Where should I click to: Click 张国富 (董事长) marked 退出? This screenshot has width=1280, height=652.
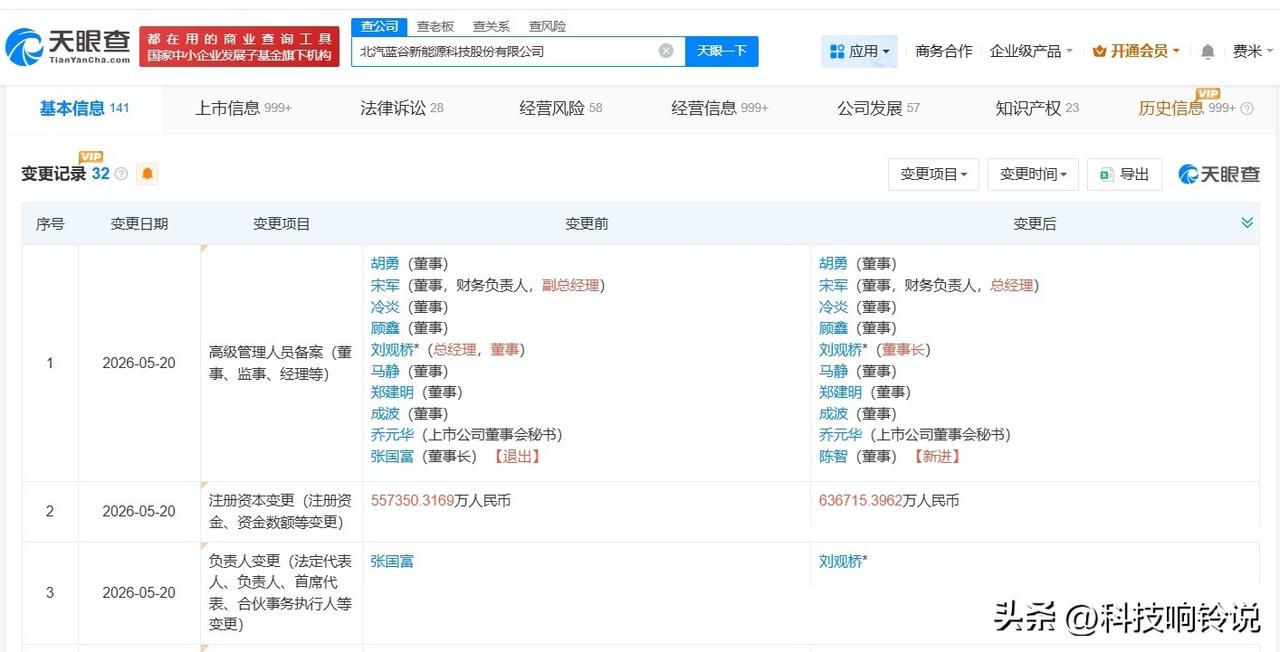tap(392, 456)
